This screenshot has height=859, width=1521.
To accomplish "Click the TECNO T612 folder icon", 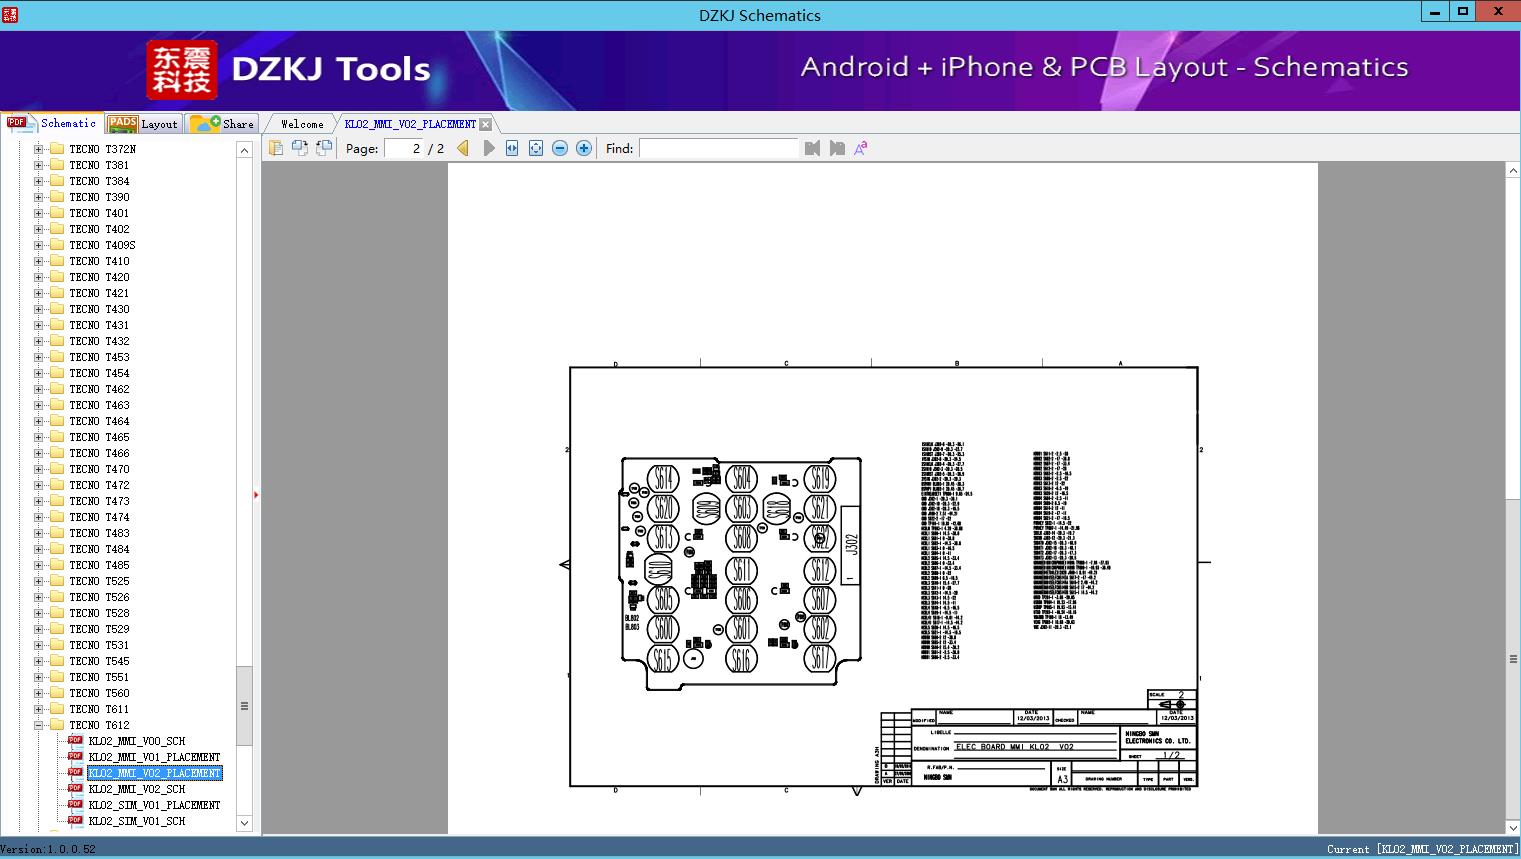I will [57, 725].
